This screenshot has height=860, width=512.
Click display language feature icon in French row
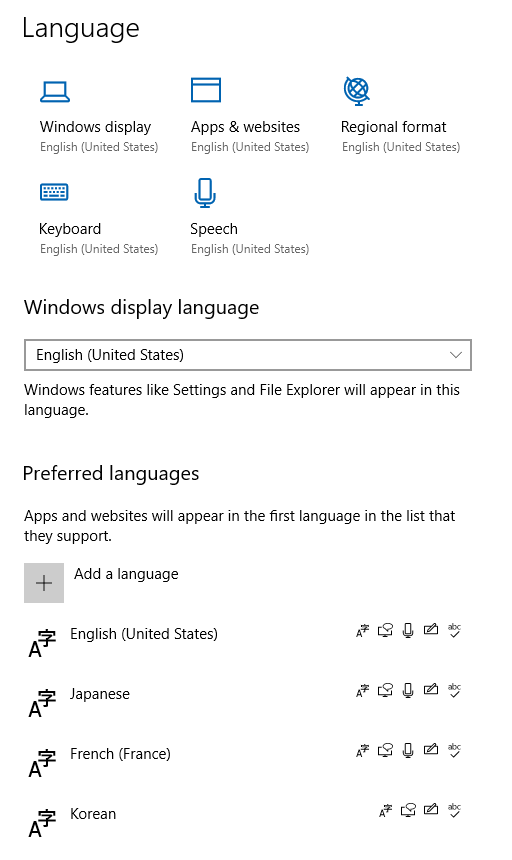(x=362, y=750)
